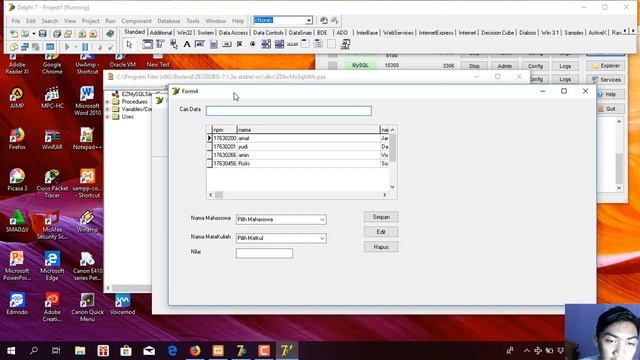This screenshot has height=360, width=640.
Task: Open the Database menu
Action: point(169,21)
